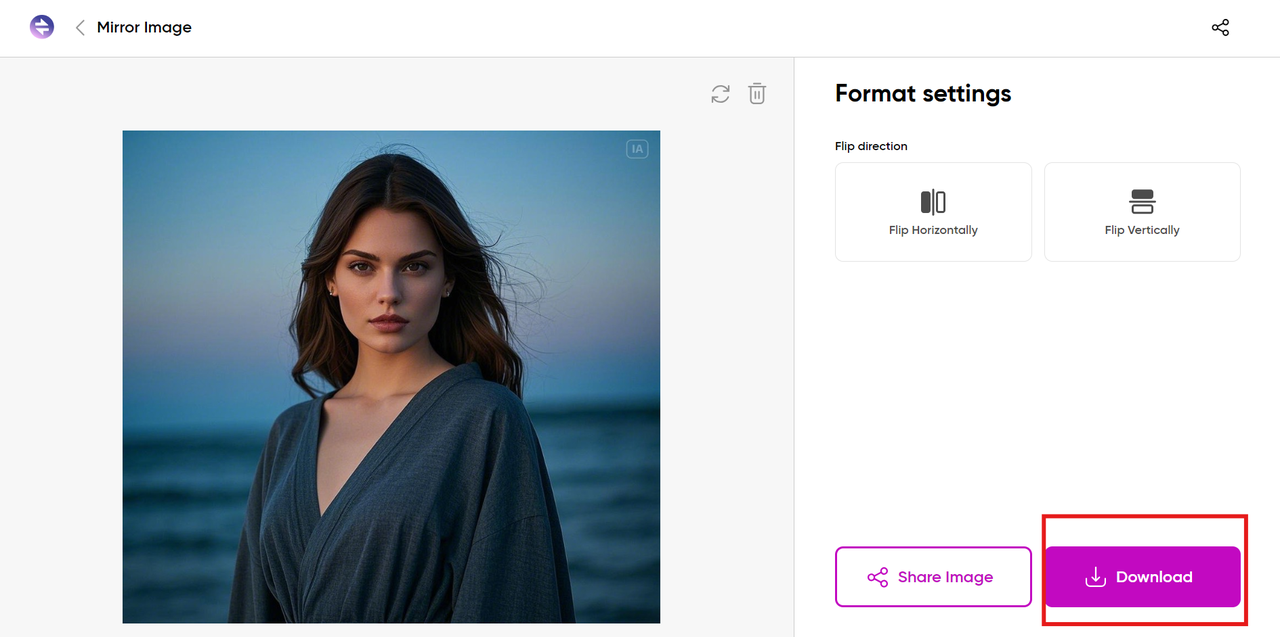Image resolution: width=1280 pixels, height=637 pixels.
Task: Delete the image using the trash icon
Action: tap(757, 94)
